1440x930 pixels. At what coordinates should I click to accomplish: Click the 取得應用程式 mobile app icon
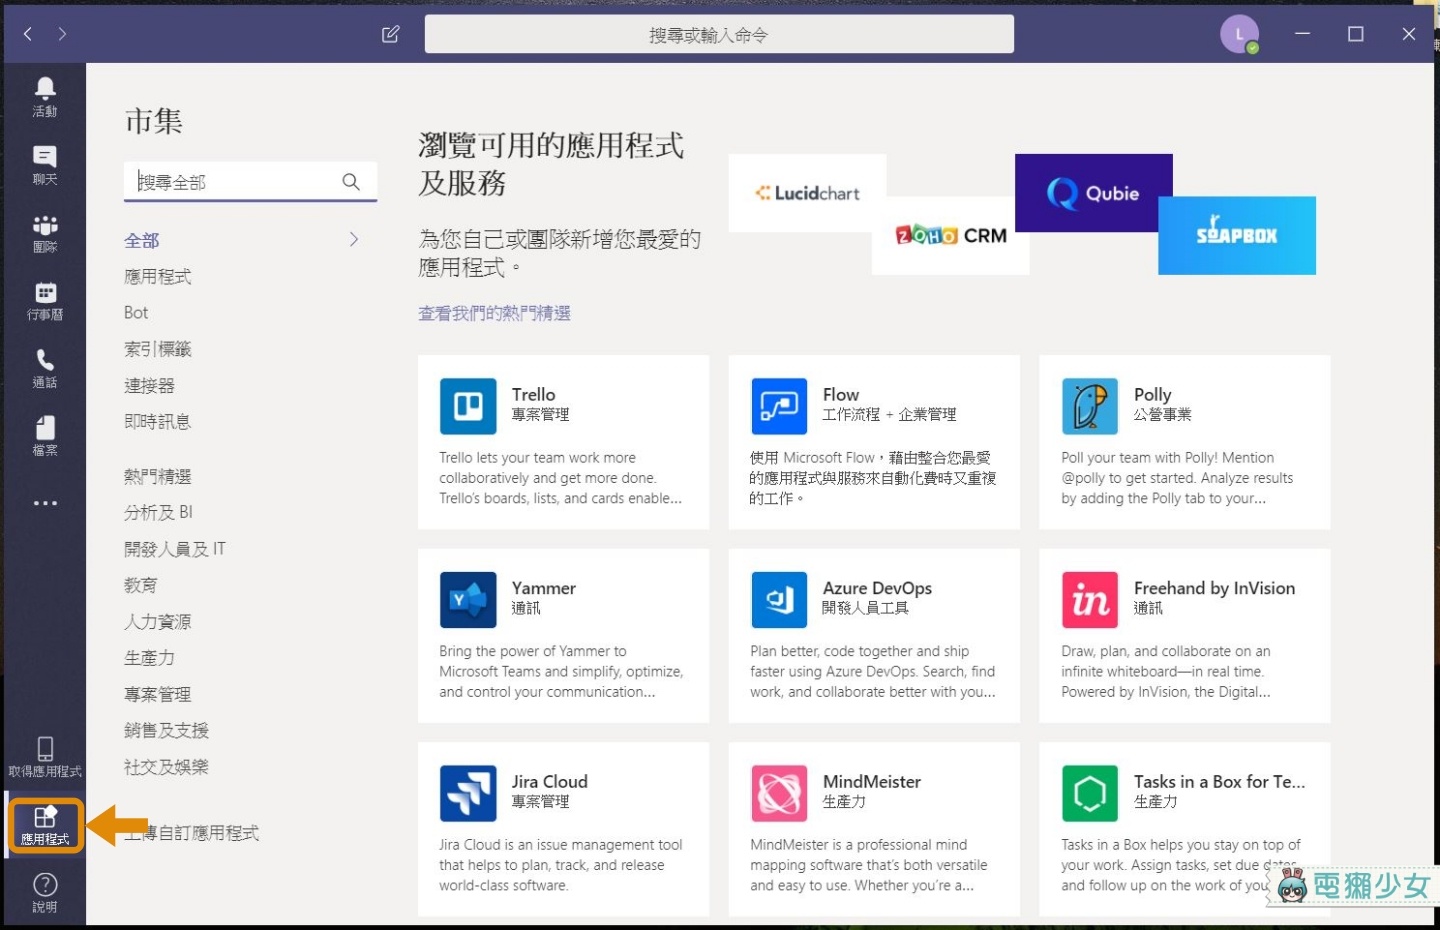(x=45, y=748)
